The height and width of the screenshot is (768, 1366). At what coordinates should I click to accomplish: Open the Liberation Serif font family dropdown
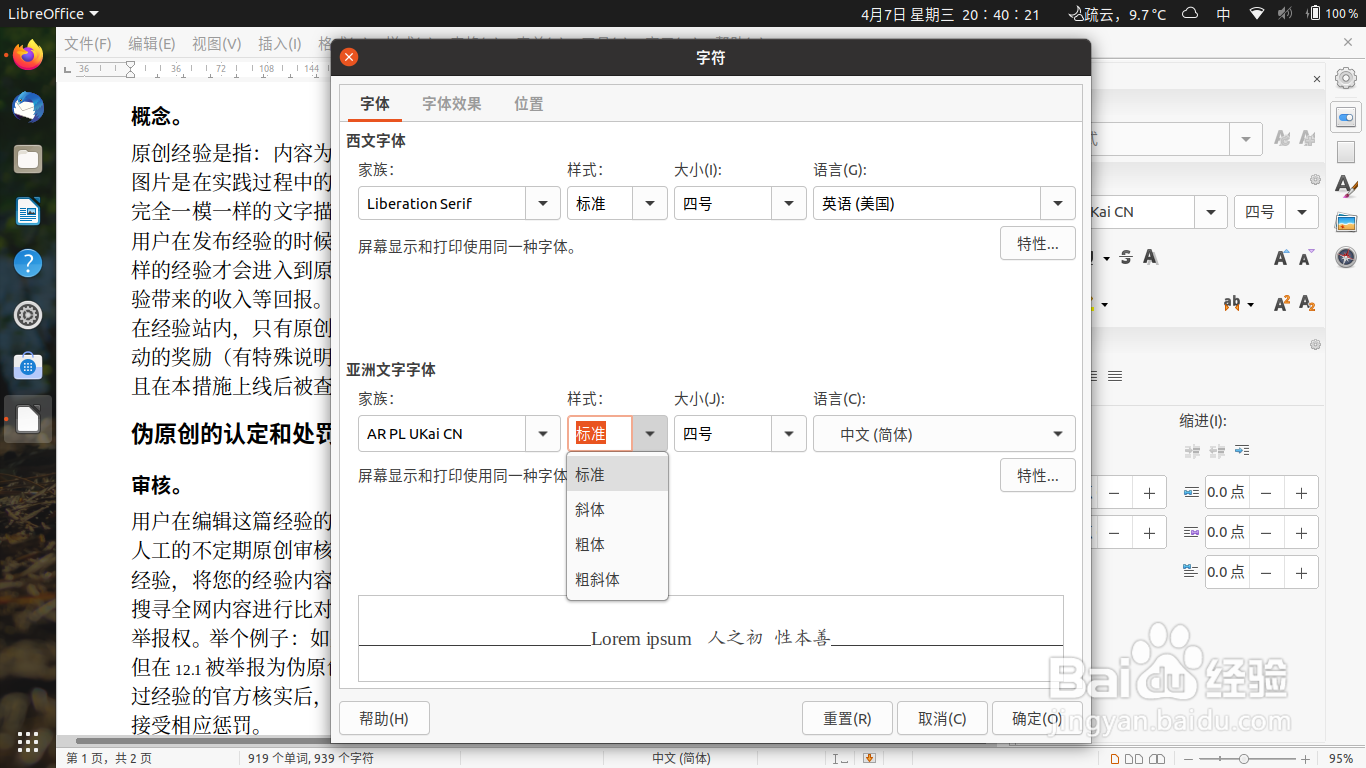[x=543, y=202]
